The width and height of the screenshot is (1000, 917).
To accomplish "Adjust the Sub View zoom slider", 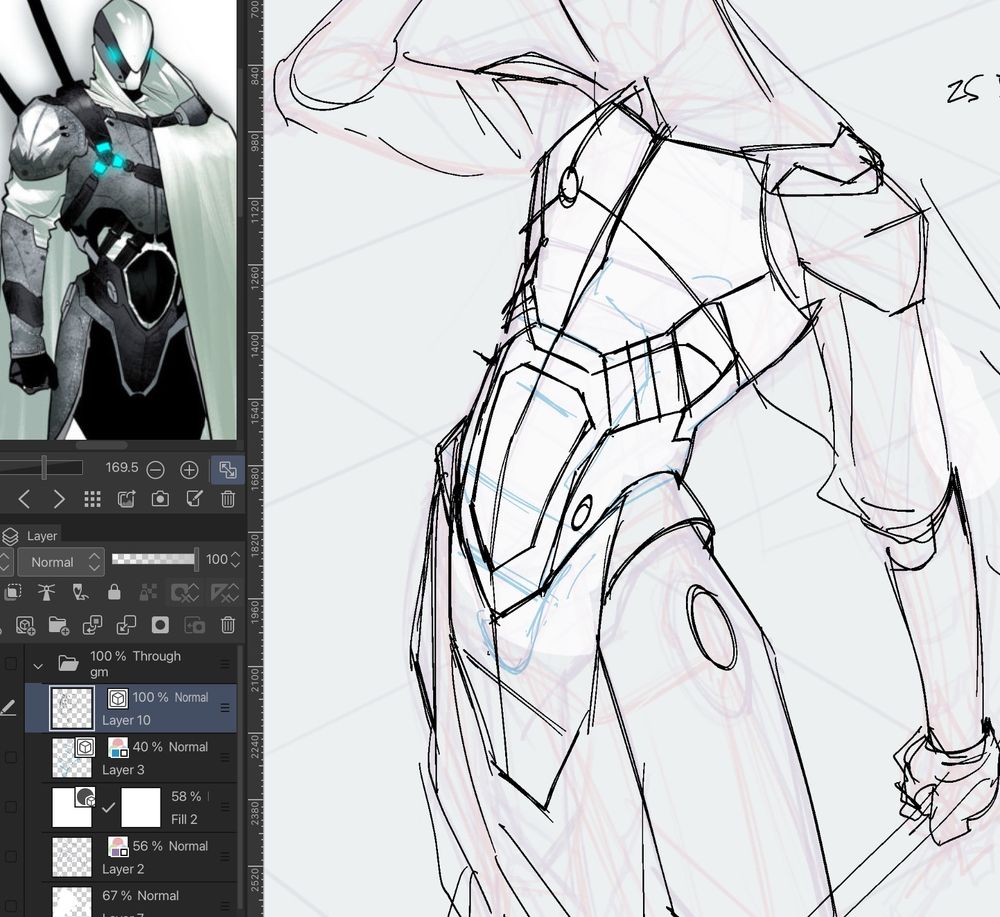I will point(41,468).
